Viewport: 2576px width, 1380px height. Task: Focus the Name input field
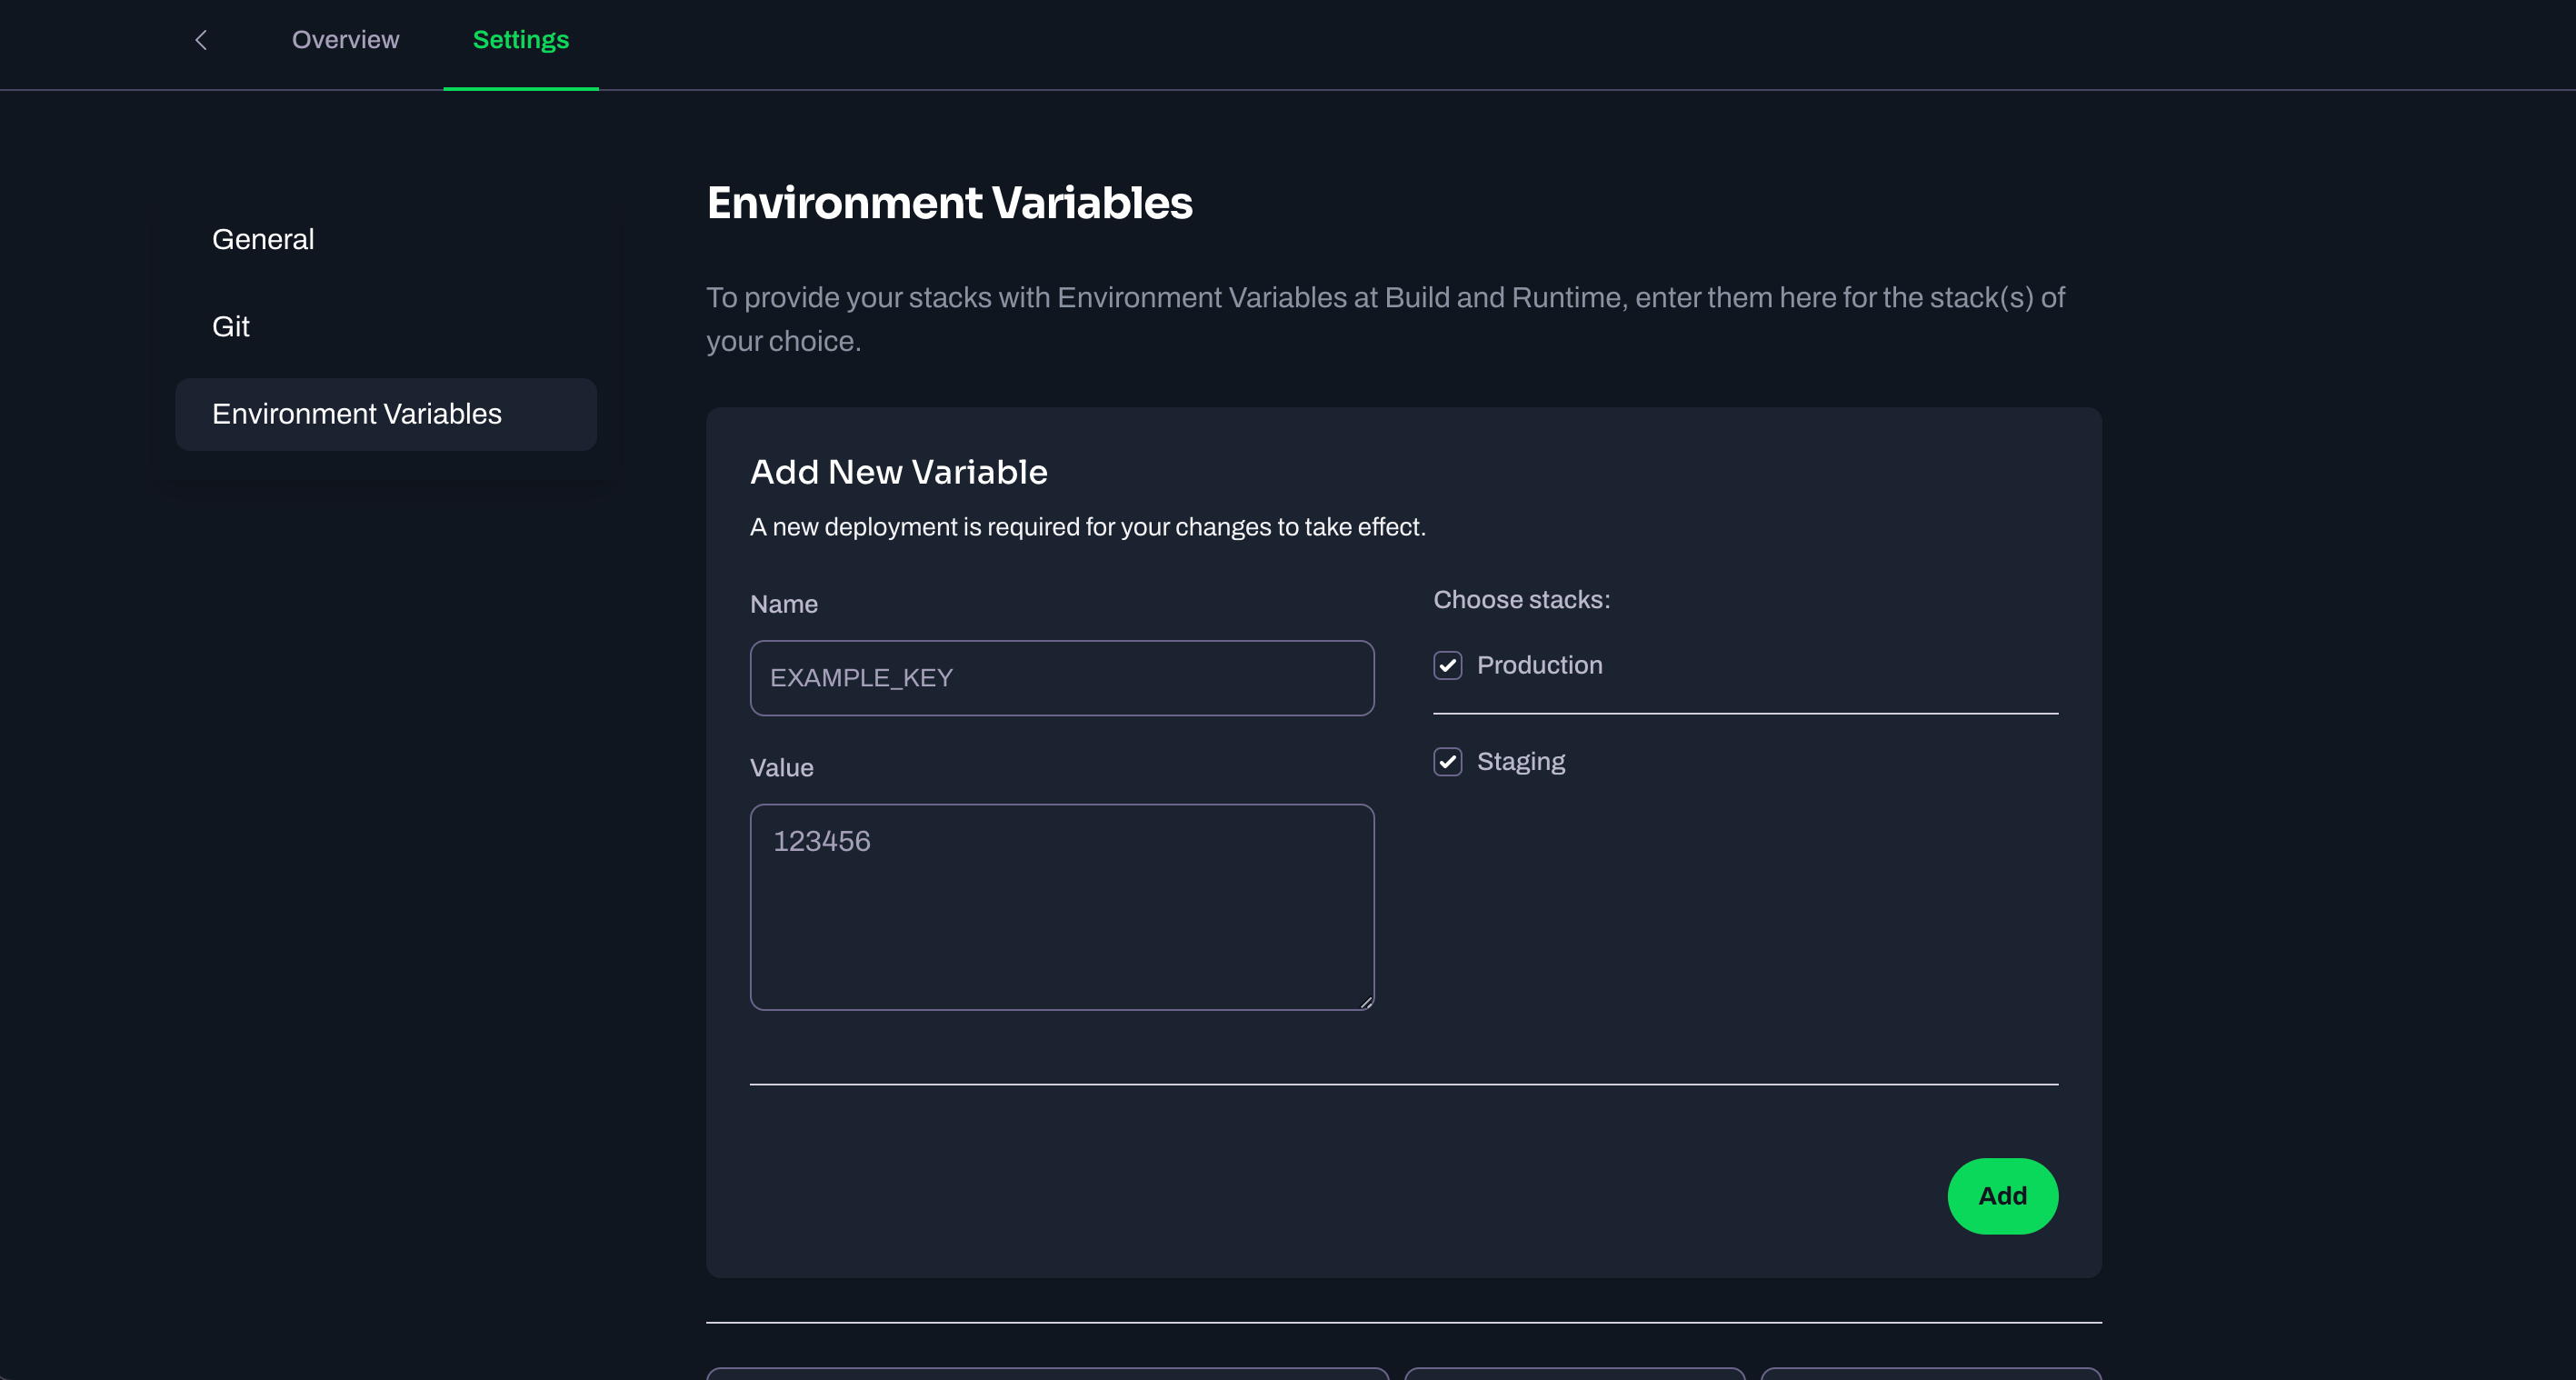(1062, 678)
